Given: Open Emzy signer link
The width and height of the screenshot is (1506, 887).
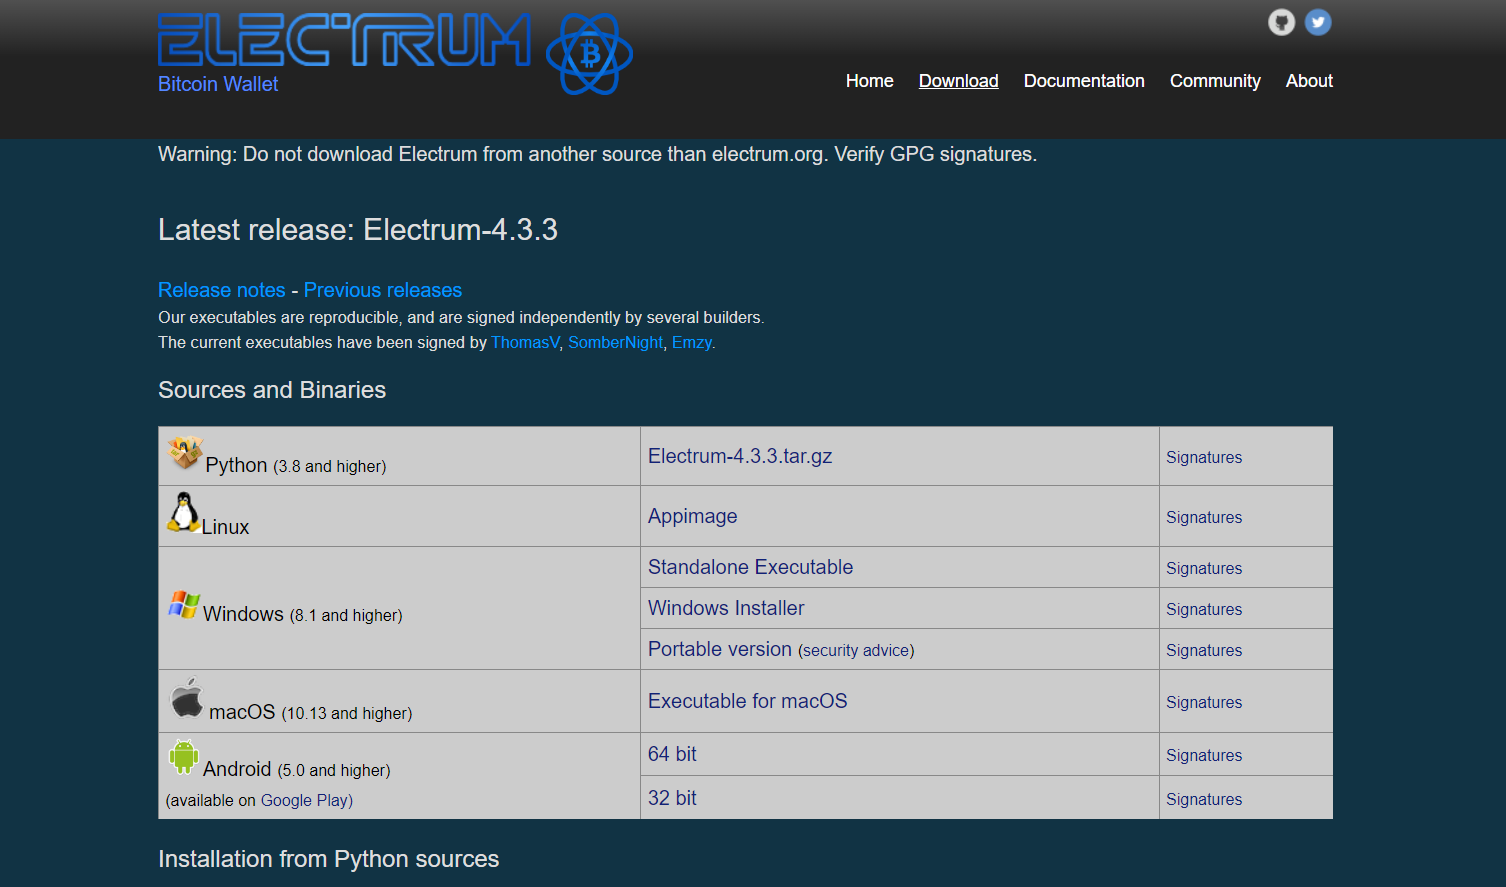Looking at the screenshot, I should point(692,342).
